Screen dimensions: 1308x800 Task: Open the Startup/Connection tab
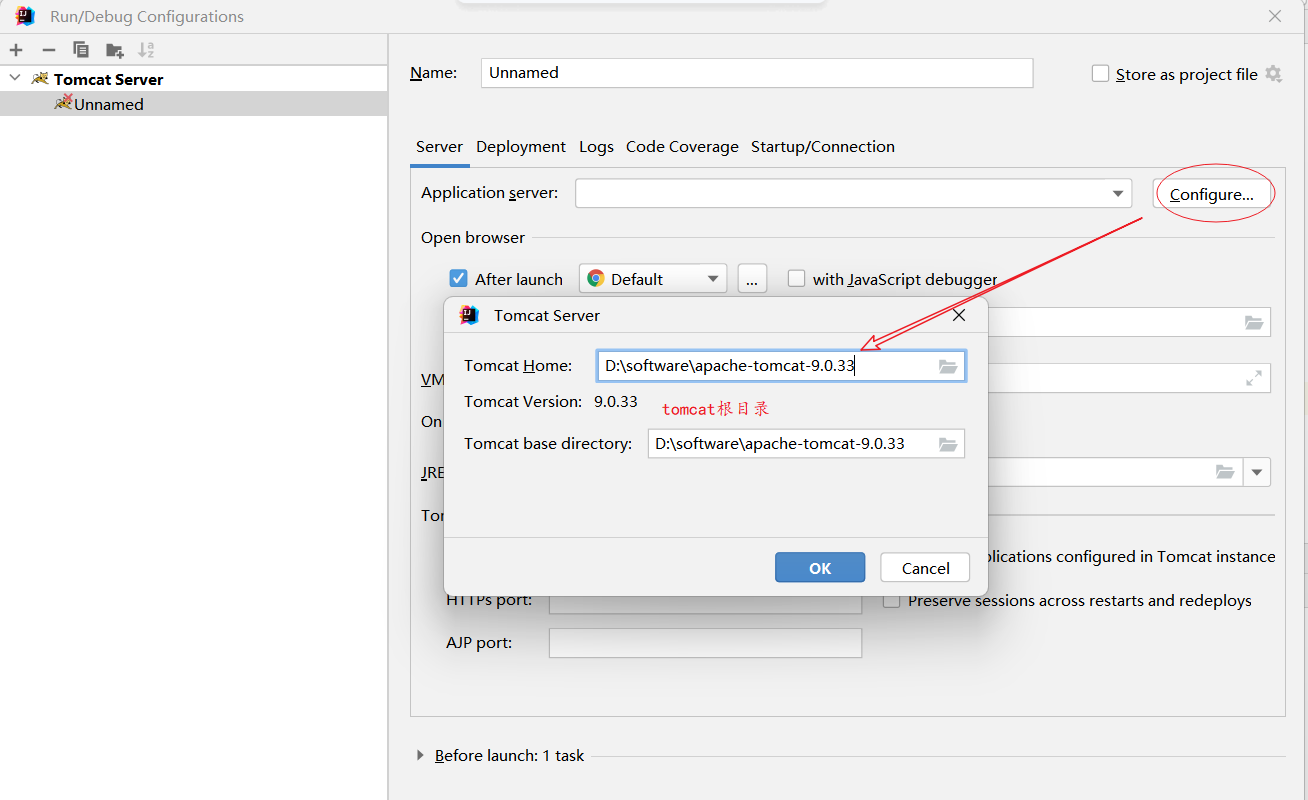click(x=823, y=147)
